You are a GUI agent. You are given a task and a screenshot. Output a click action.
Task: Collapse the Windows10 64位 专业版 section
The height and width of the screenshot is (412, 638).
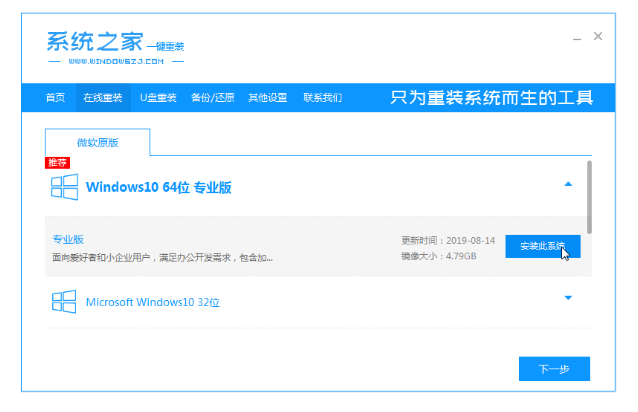tap(568, 184)
